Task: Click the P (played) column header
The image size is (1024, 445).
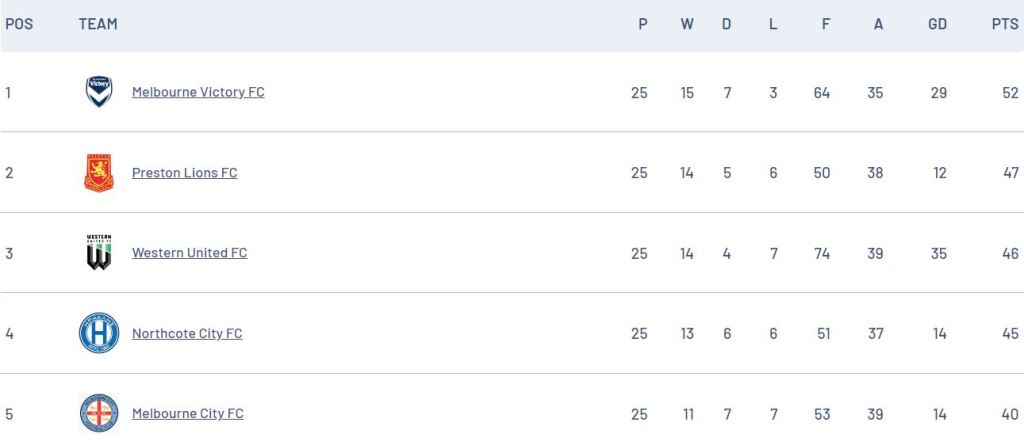Action: point(643,24)
